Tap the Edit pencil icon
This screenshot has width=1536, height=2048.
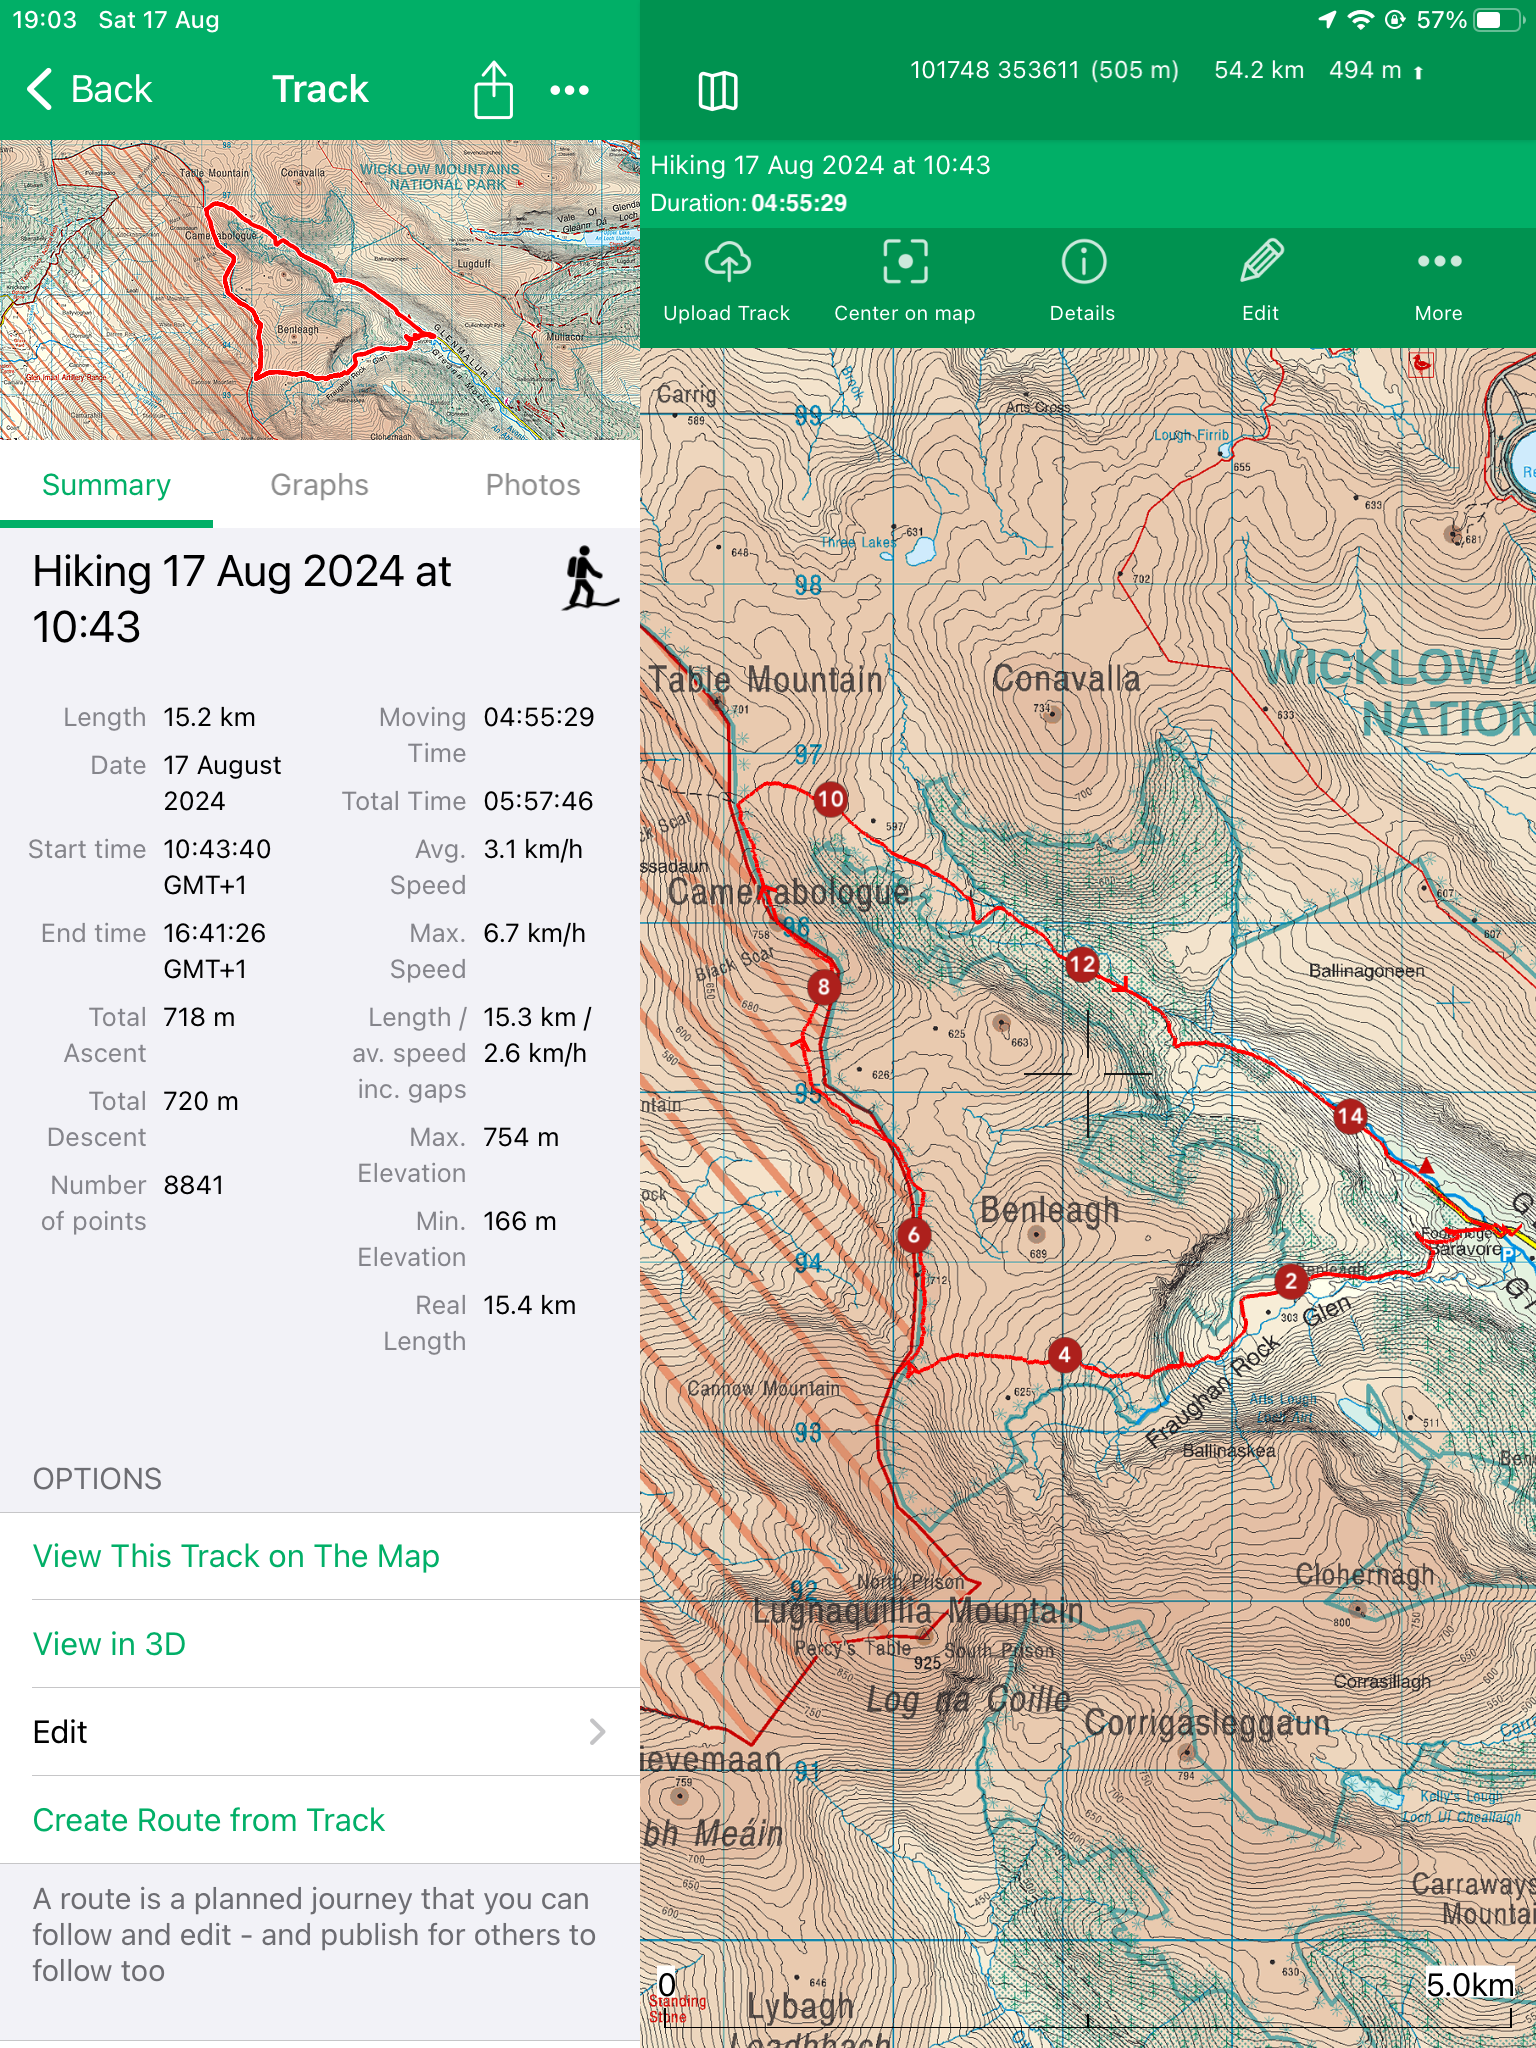1261,263
